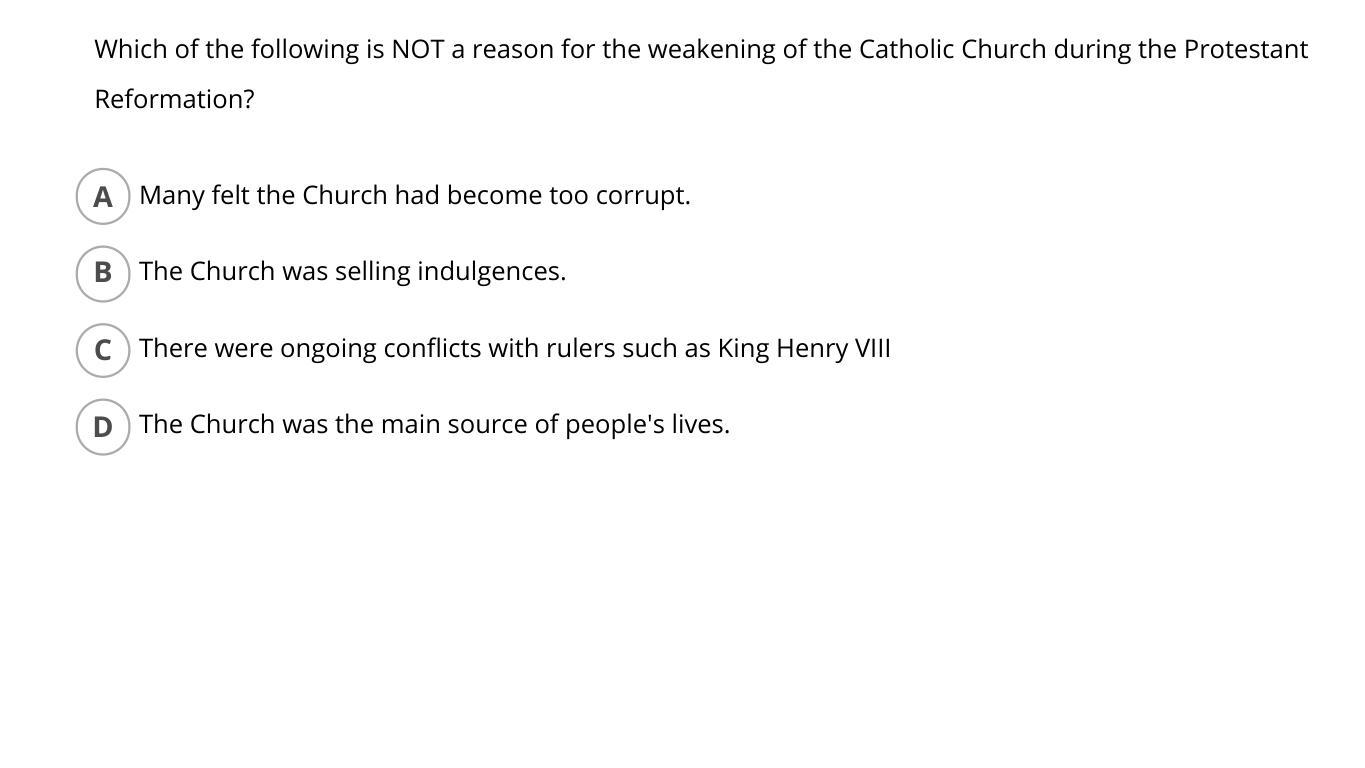
Task: Select answer circle B
Action: click(103, 273)
